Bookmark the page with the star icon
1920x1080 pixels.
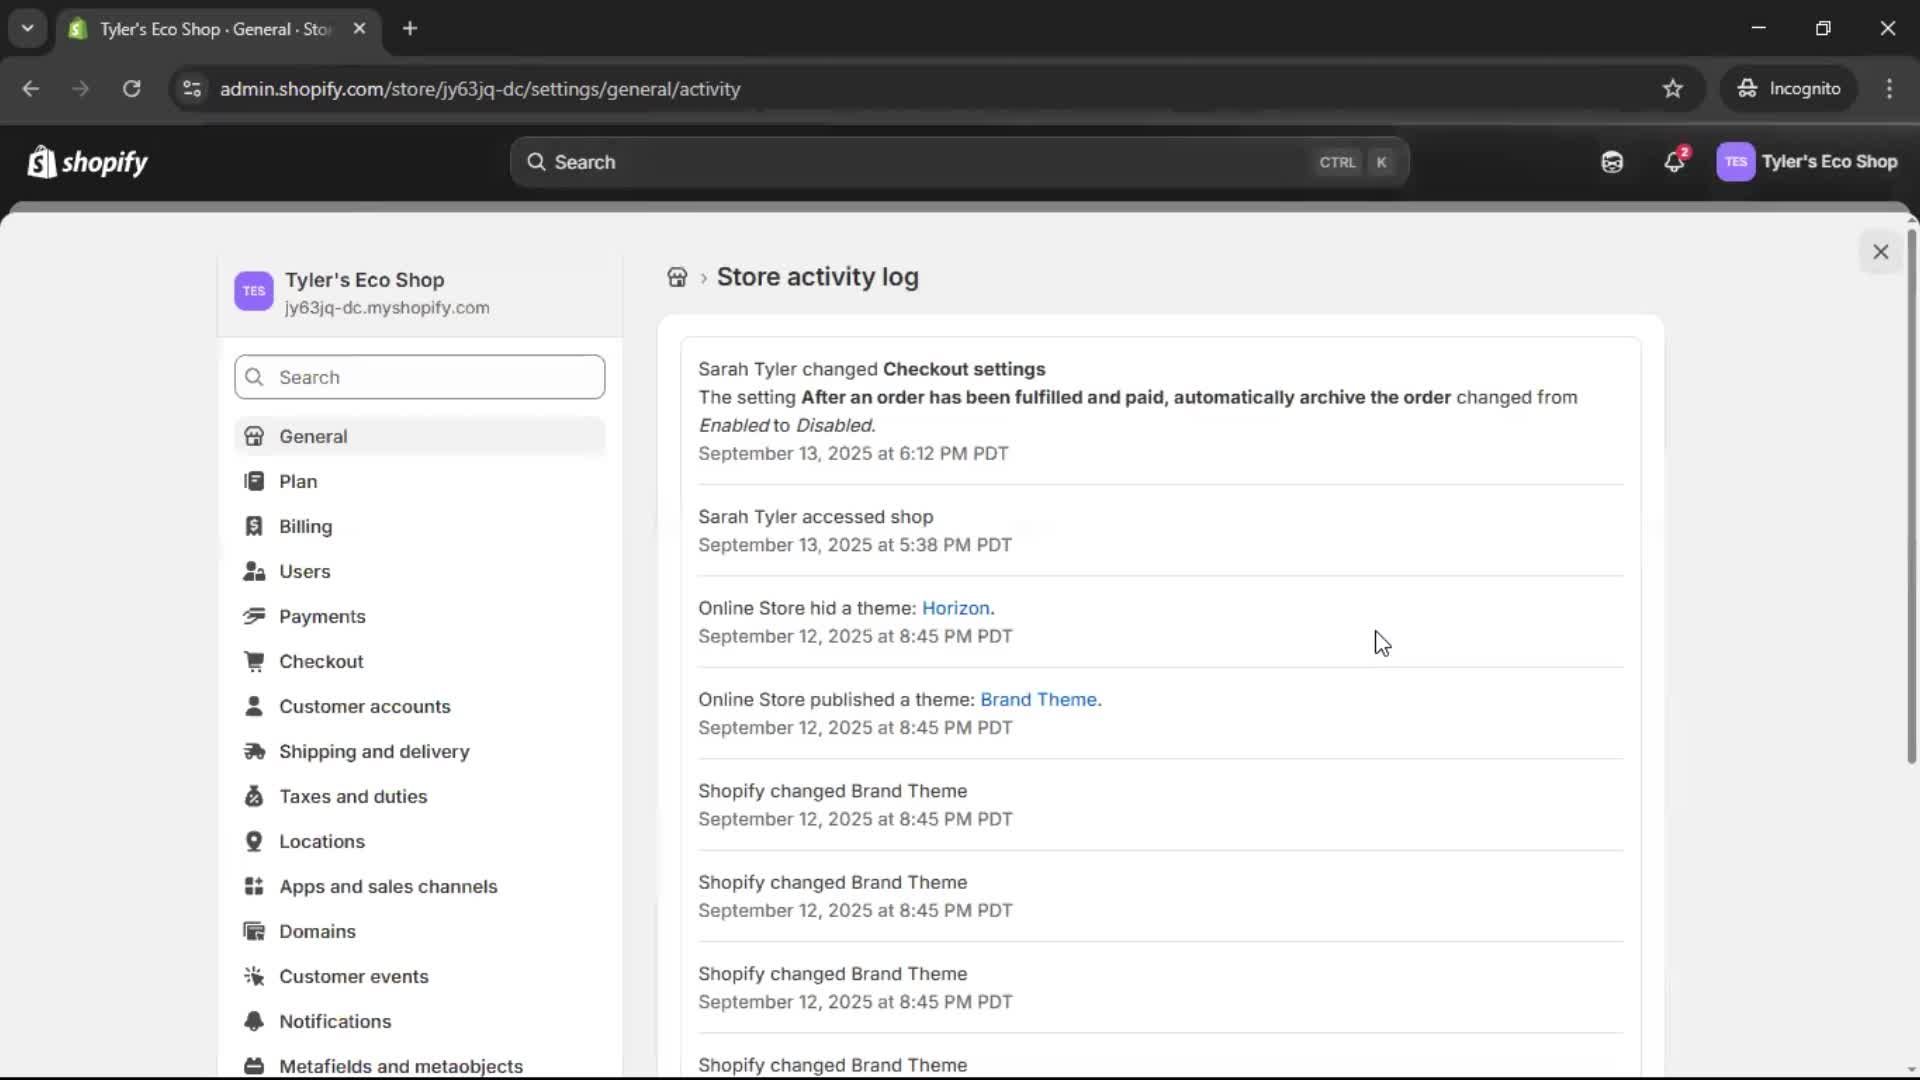(x=1673, y=88)
